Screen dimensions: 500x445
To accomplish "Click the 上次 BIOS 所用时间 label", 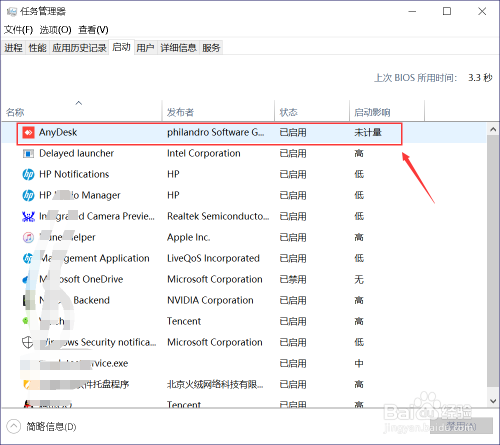I will (x=415, y=78).
